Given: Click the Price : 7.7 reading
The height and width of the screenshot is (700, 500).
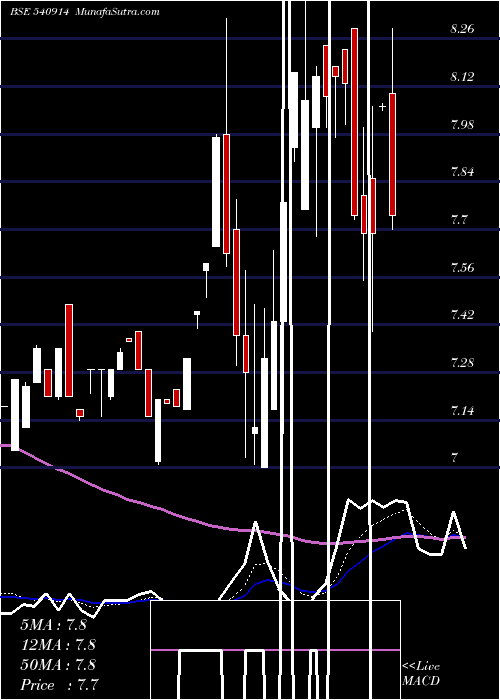Looking at the screenshot, I should [59, 685].
